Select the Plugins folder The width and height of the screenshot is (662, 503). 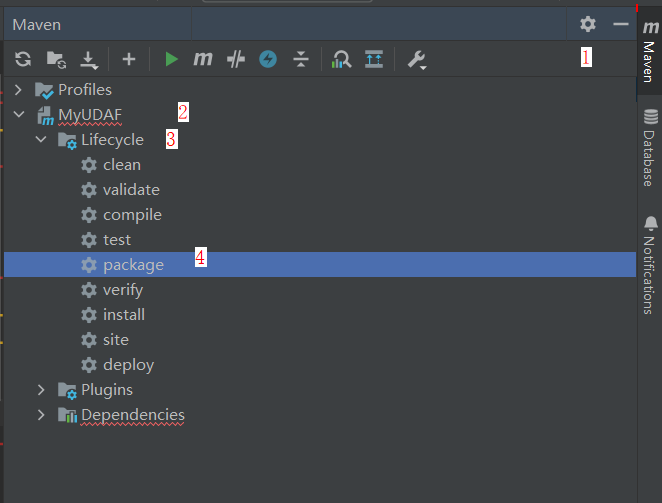click(x=107, y=390)
